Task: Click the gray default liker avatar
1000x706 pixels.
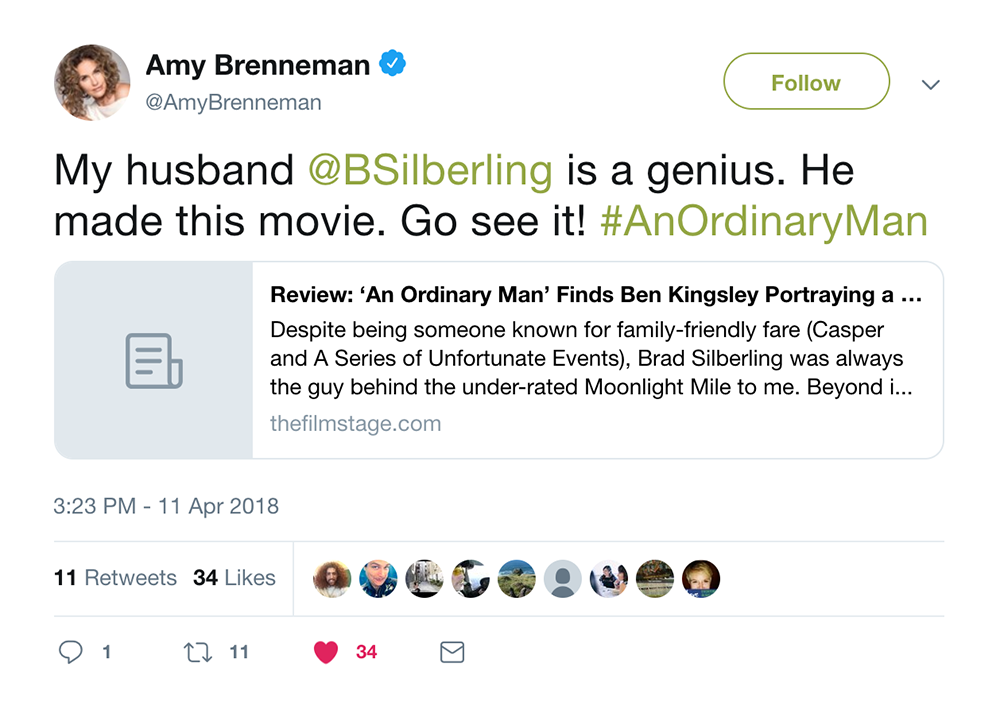Action: coord(562,579)
